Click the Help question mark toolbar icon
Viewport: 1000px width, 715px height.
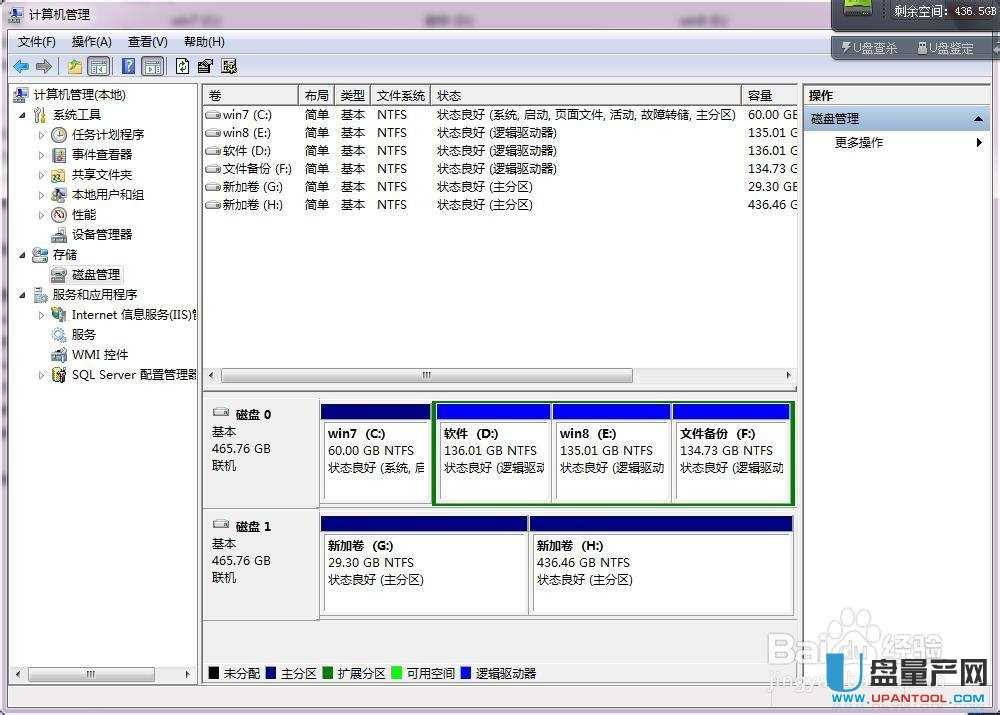[128, 66]
